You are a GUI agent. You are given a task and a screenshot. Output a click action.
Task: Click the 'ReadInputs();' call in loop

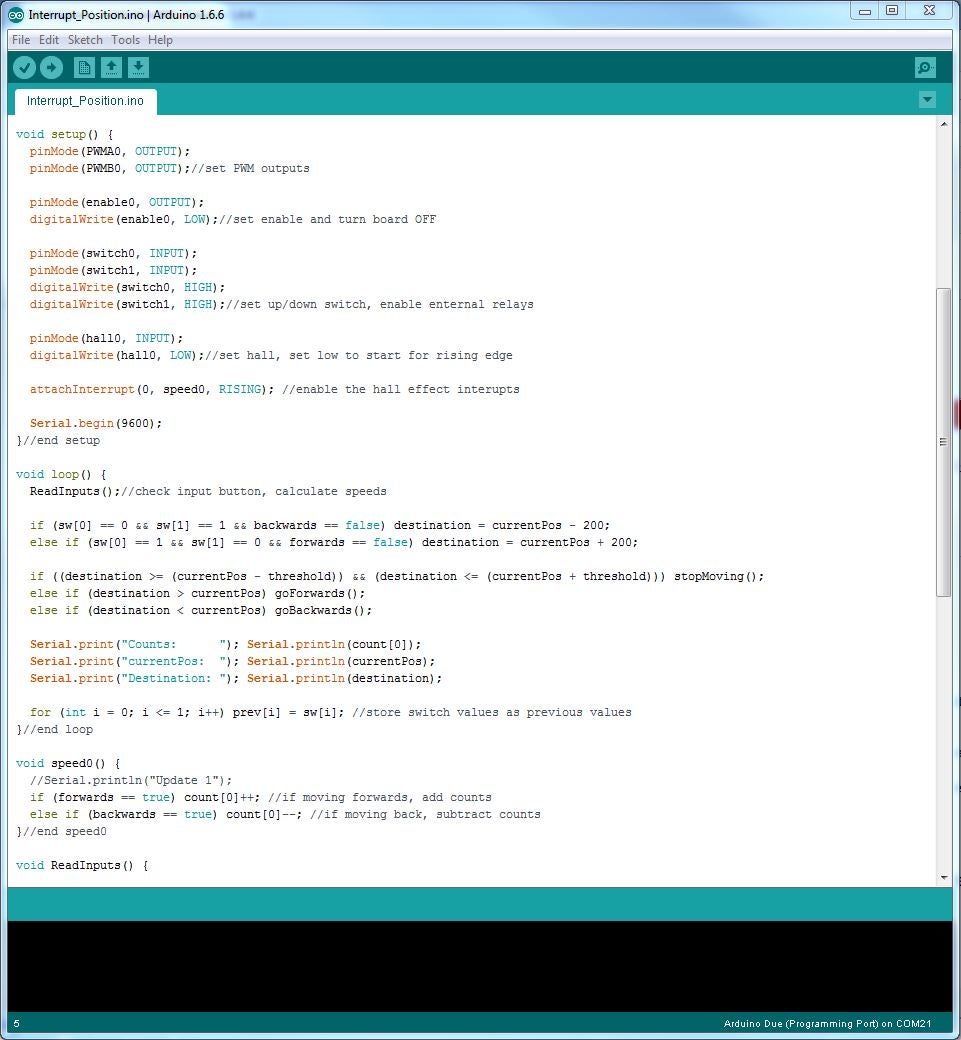tap(75, 491)
